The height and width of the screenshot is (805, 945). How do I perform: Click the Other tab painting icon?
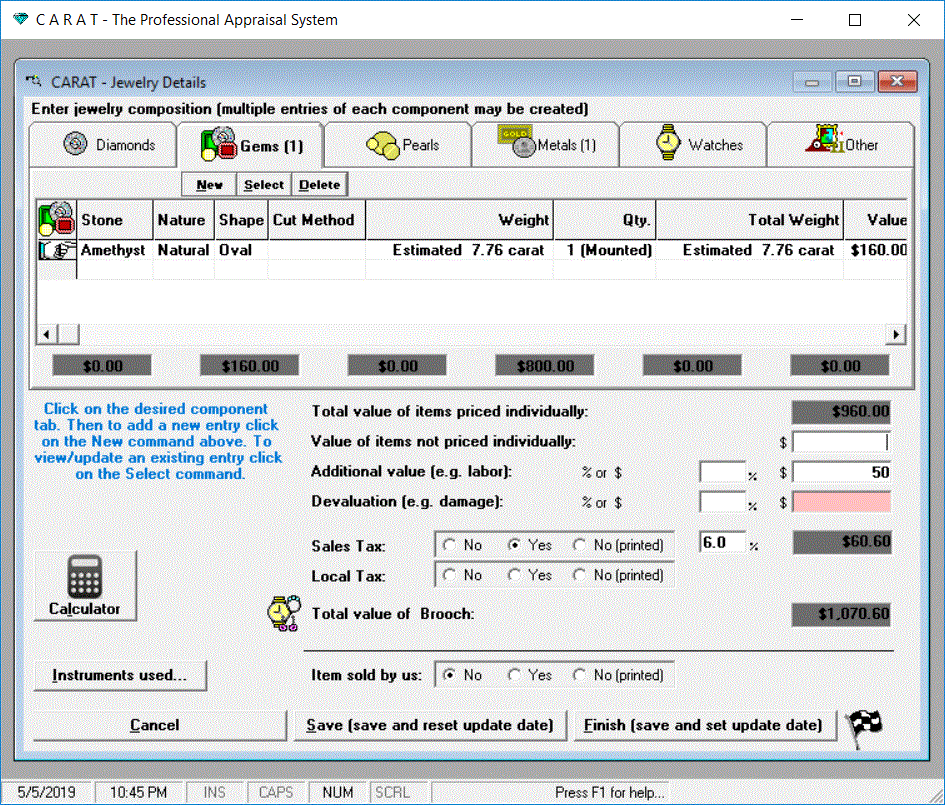tap(823, 142)
